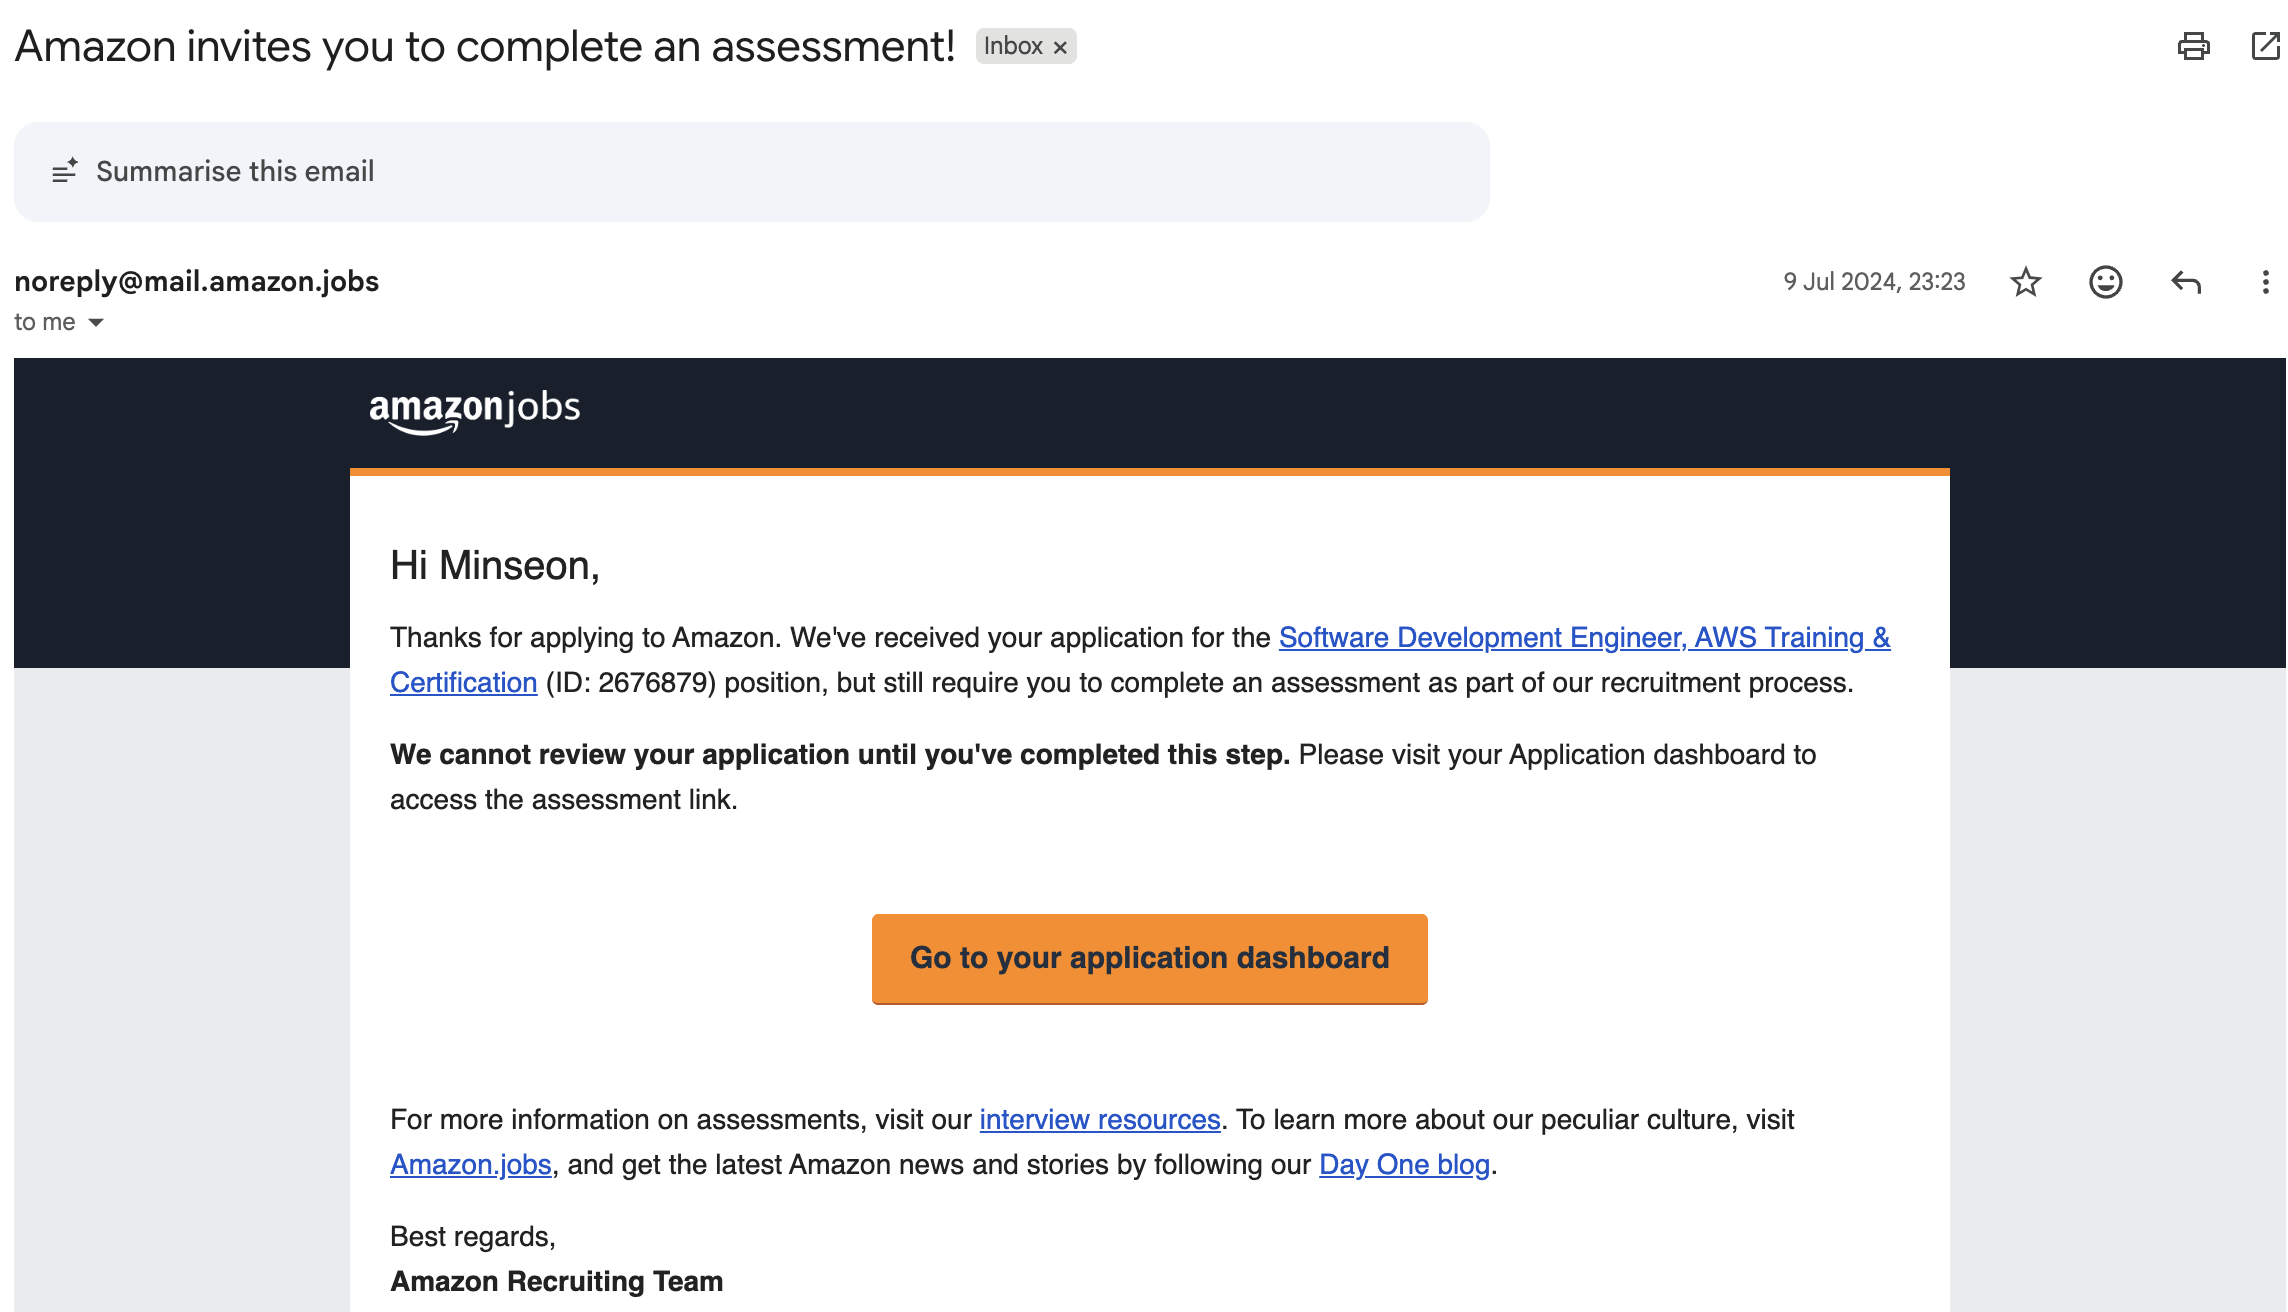Screen dimensions: 2288x1312
Task: Click the Inbox label chip
Action: 1026,46
